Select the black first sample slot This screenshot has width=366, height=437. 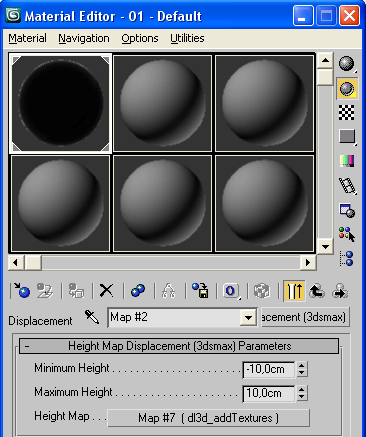point(61,103)
